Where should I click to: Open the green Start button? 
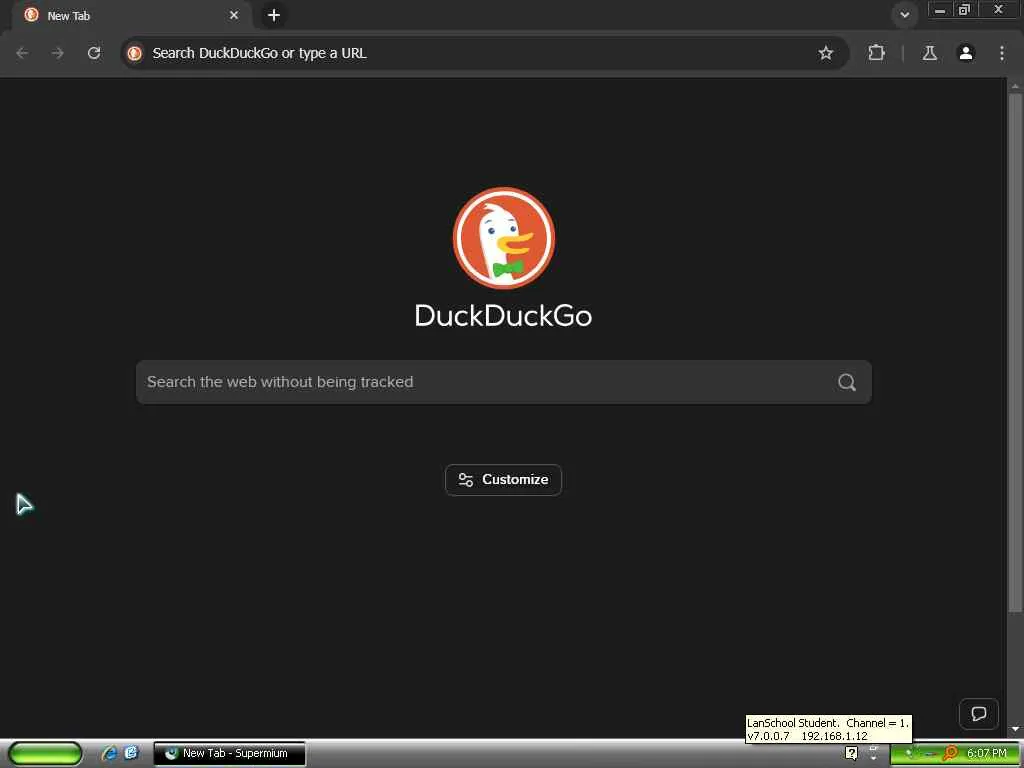tap(45, 754)
